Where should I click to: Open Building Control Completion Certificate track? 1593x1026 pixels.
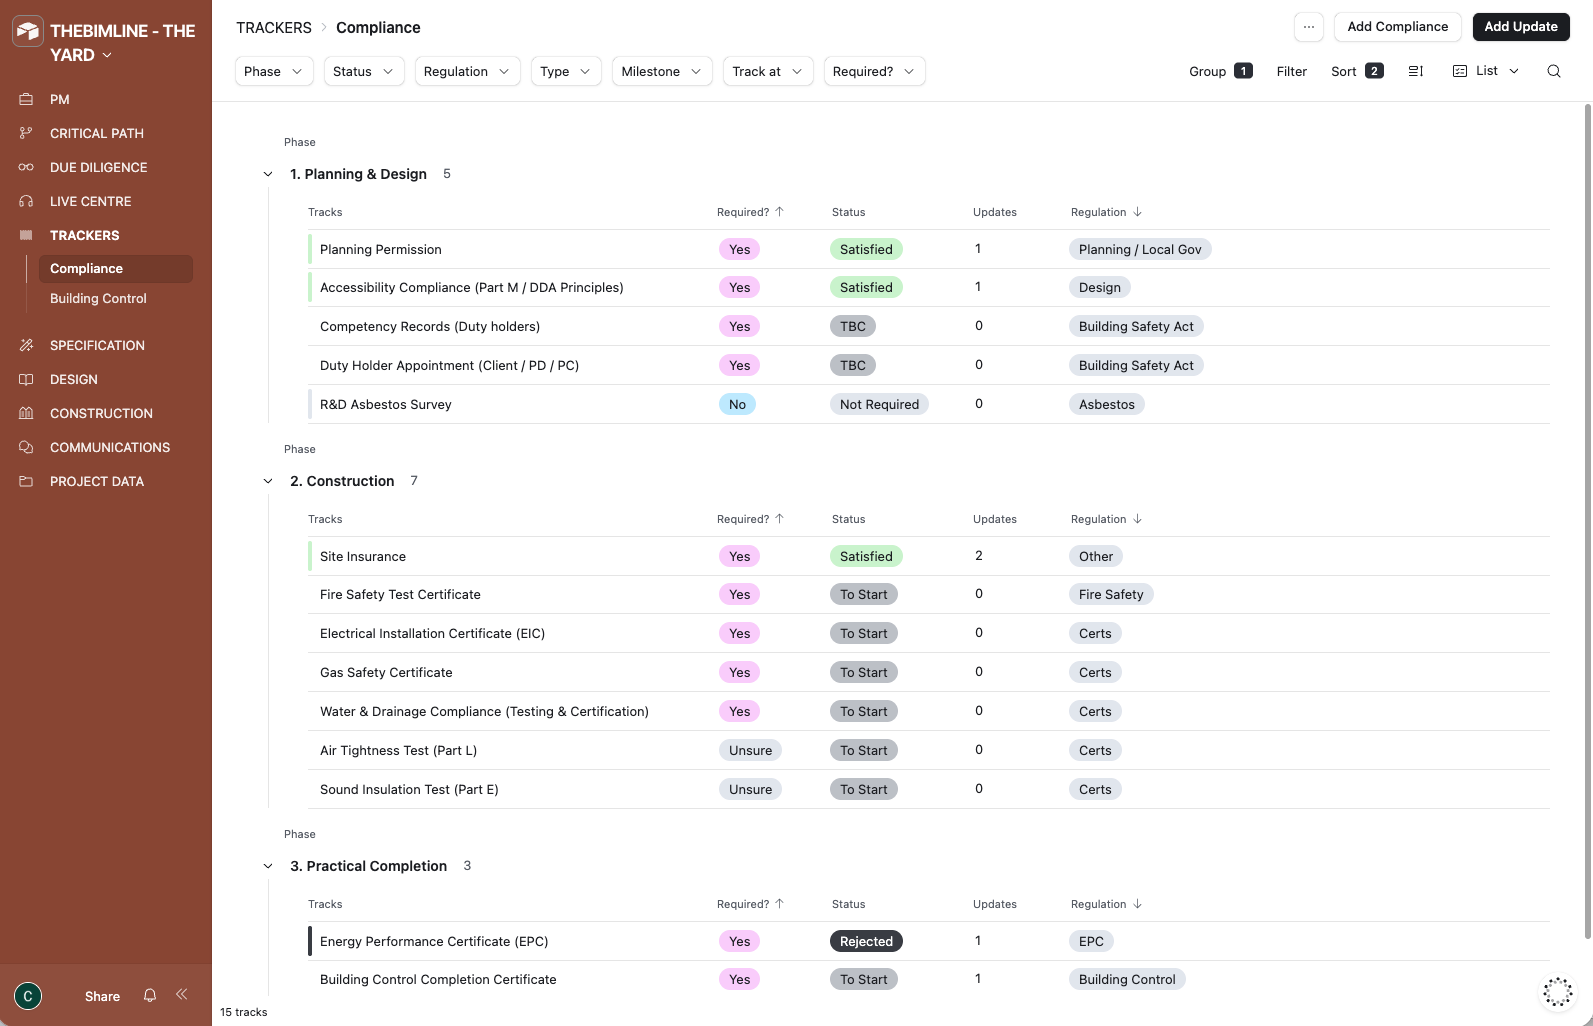tap(438, 979)
